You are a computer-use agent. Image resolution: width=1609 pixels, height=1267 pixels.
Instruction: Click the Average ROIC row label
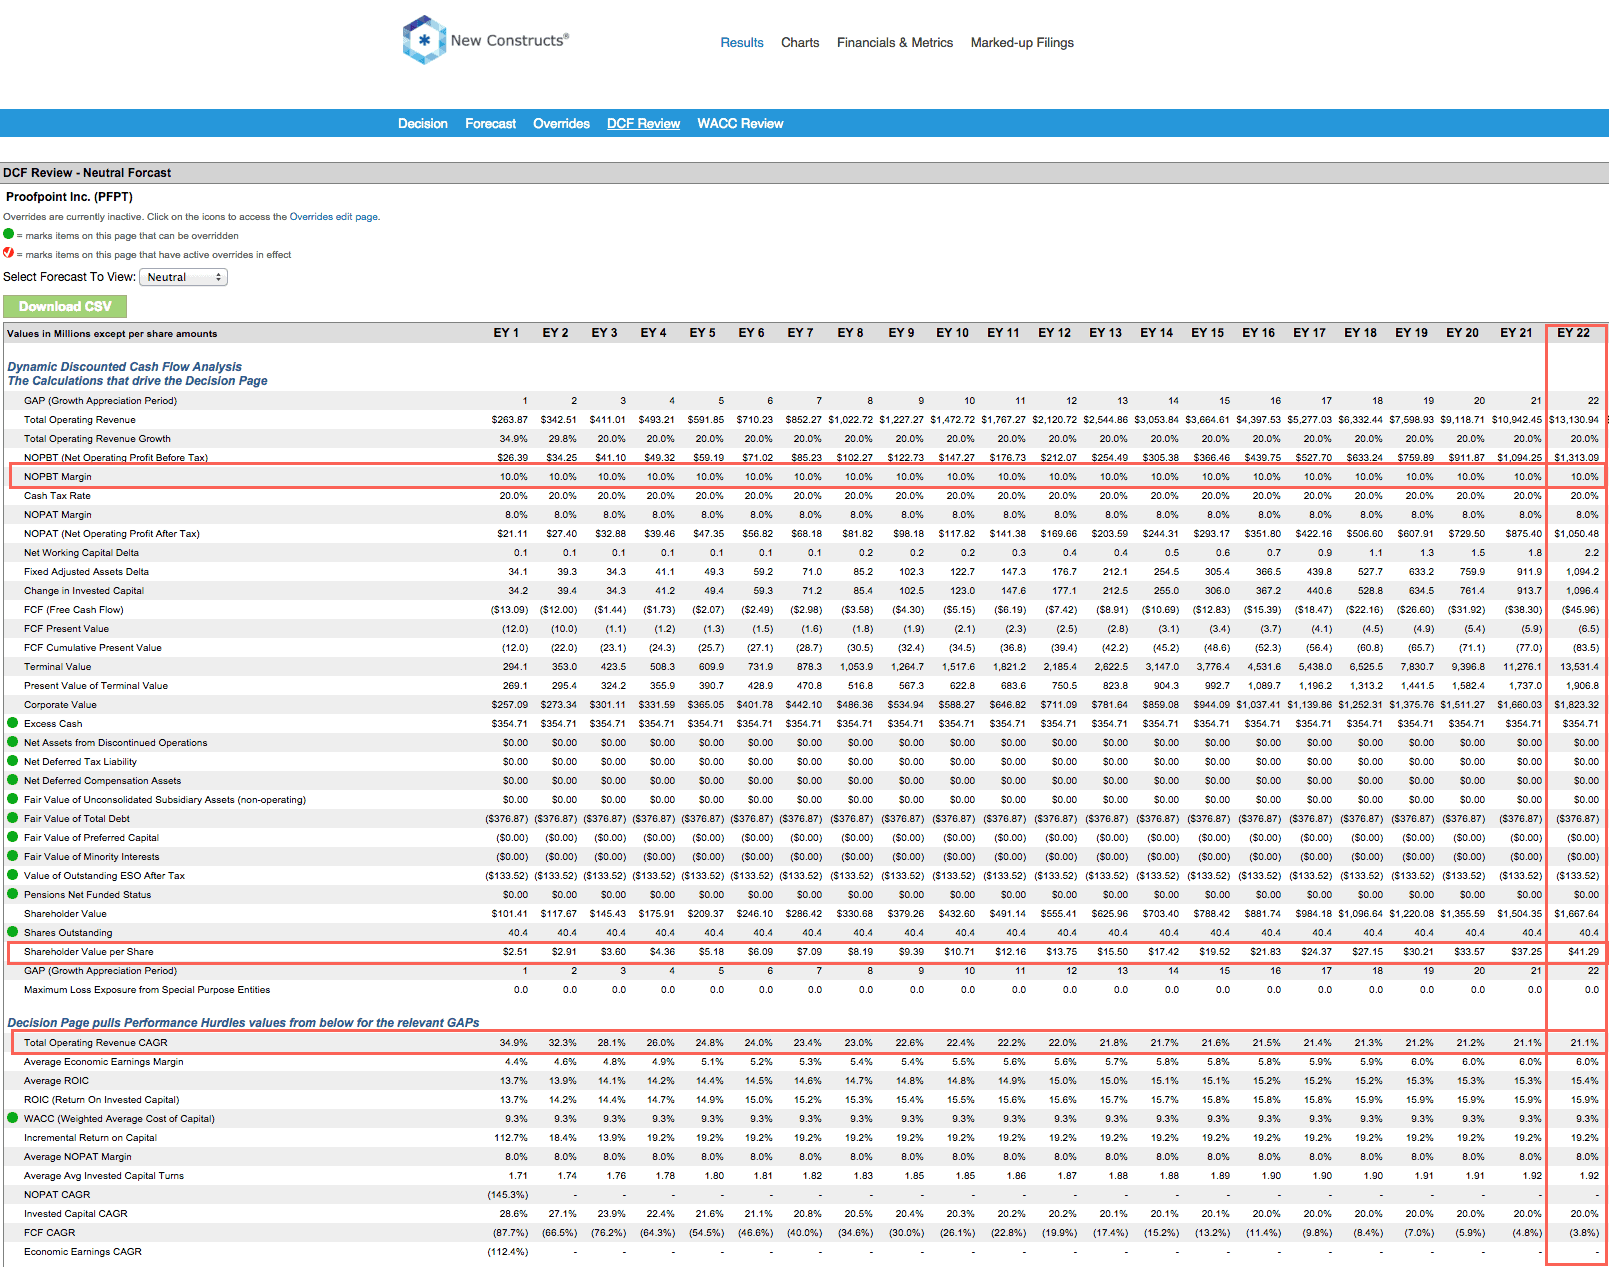click(x=56, y=1080)
